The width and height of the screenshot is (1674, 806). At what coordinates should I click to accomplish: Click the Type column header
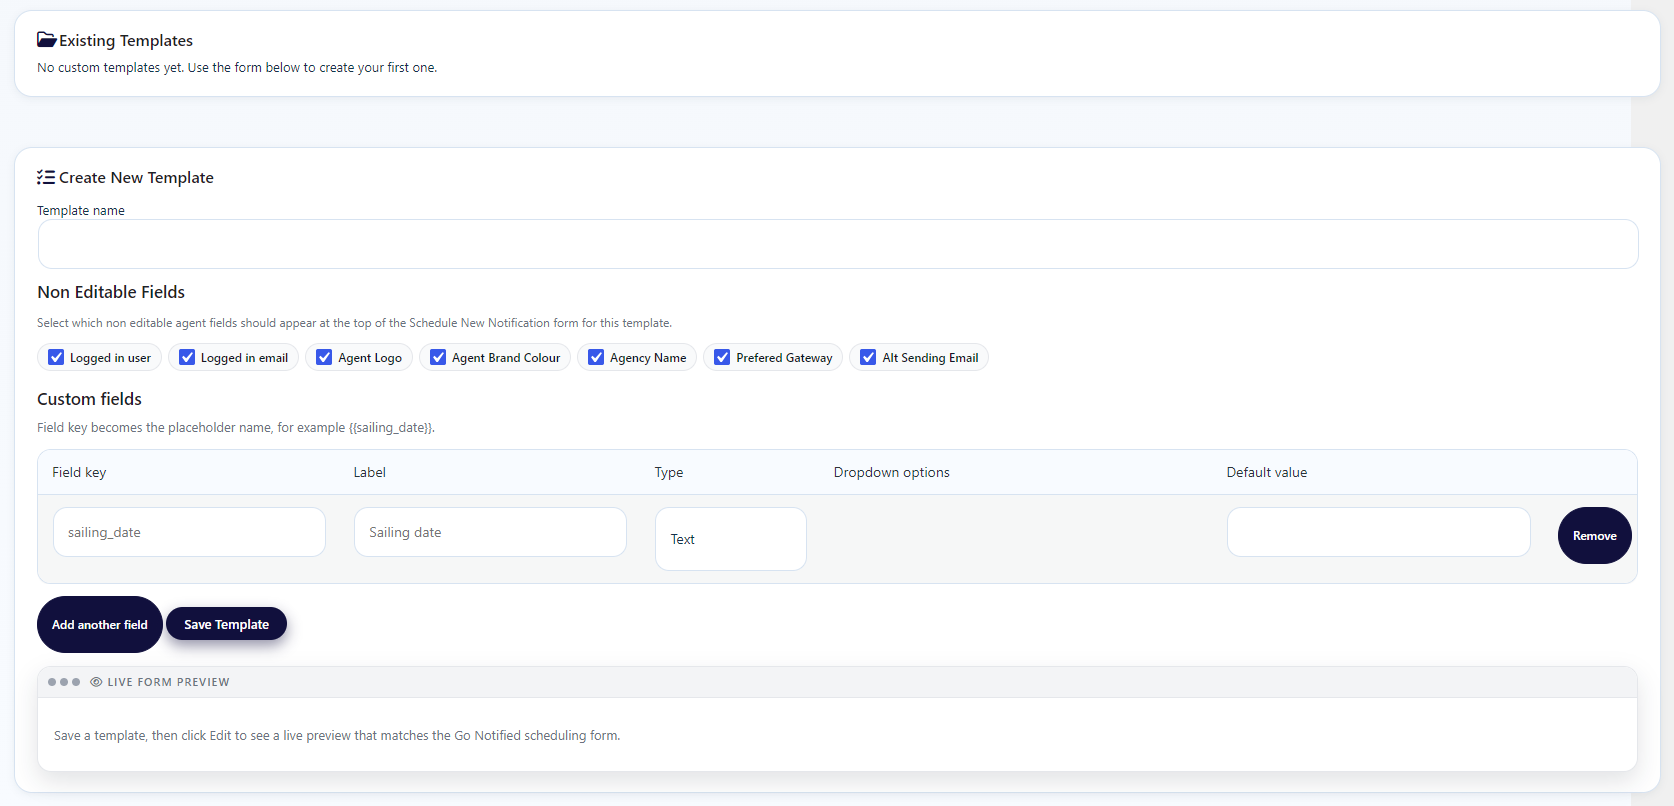tap(669, 472)
